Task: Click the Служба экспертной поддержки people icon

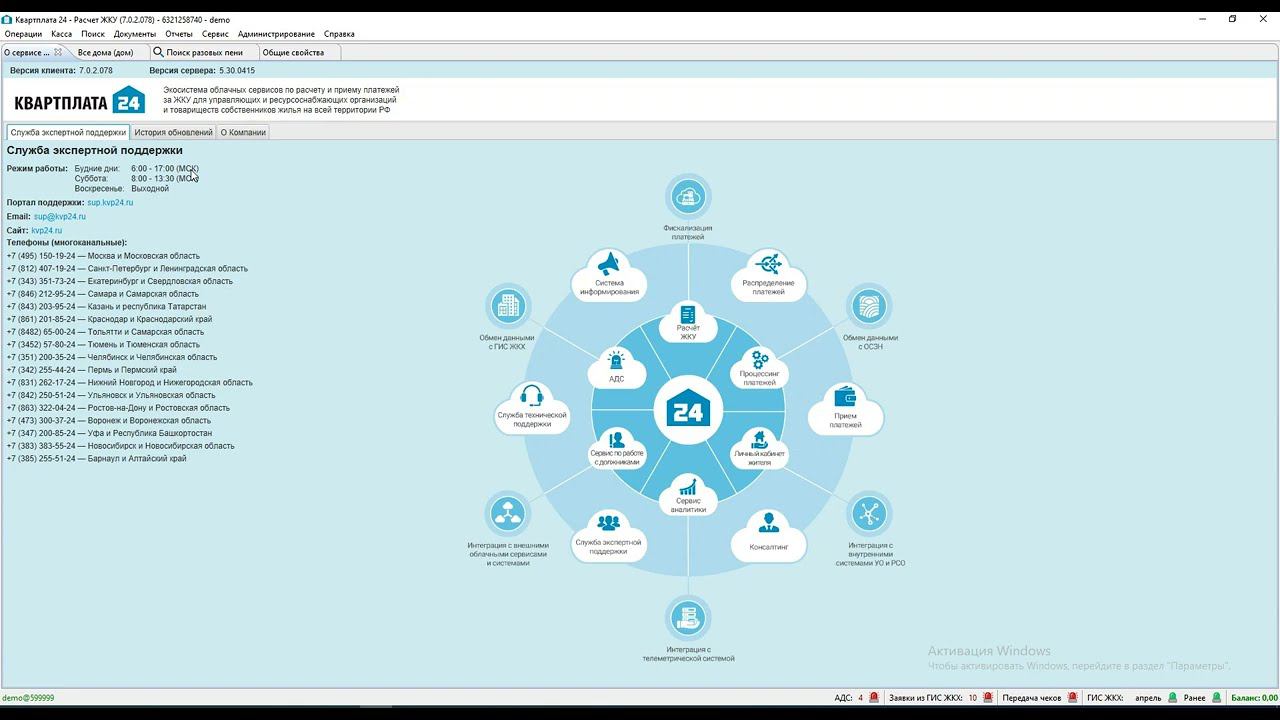Action: pyautogui.click(x=608, y=523)
